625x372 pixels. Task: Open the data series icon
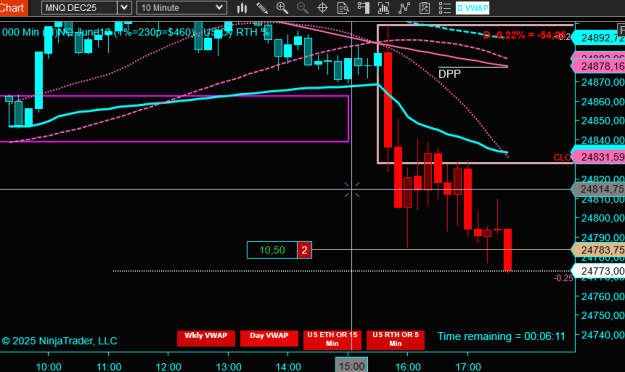383,8
